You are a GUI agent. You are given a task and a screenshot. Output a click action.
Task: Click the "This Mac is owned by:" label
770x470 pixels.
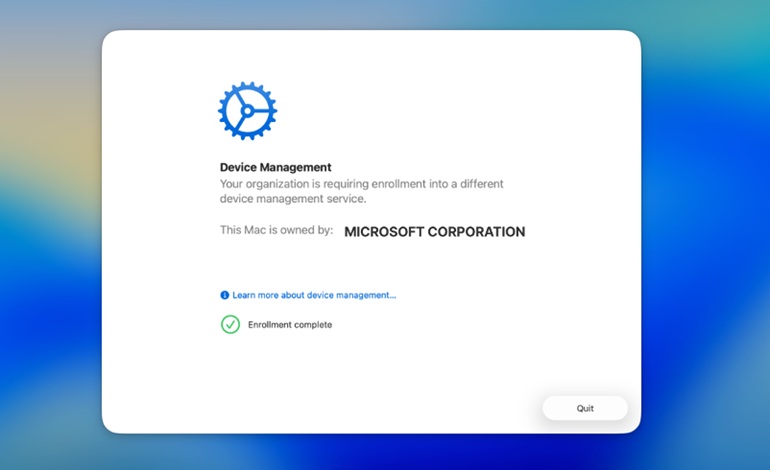[x=276, y=230]
